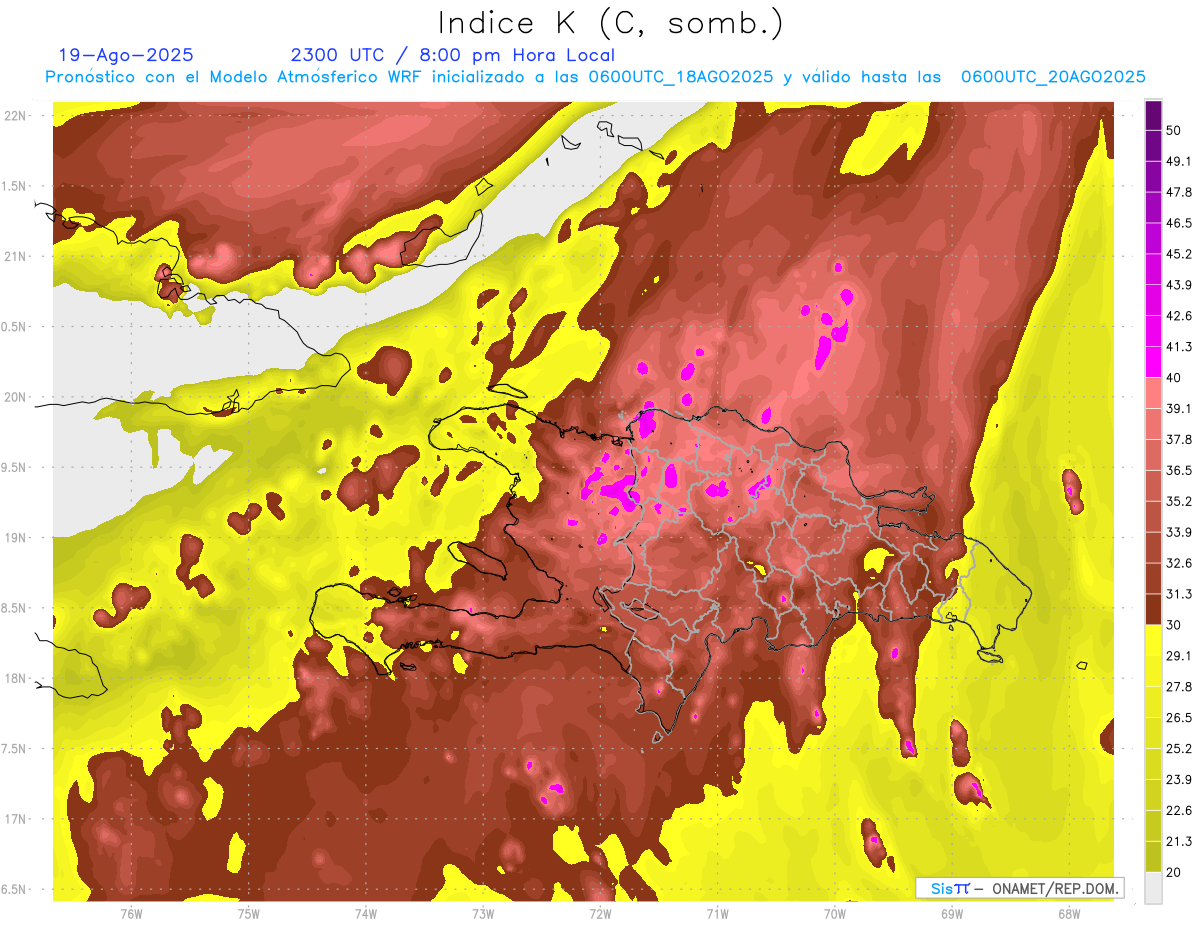Click the yellow colorbar segment between 29.1 and 30
This screenshot has height=927, width=1200.
pos(1153,640)
